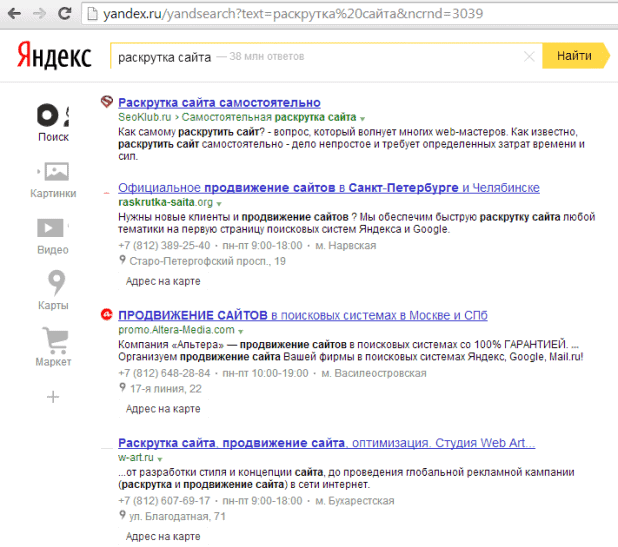Image resolution: width=618 pixels, height=547 pixels.
Task: Click the м. Бухарестская metro label
Action: pyautogui.click(x=355, y=501)
